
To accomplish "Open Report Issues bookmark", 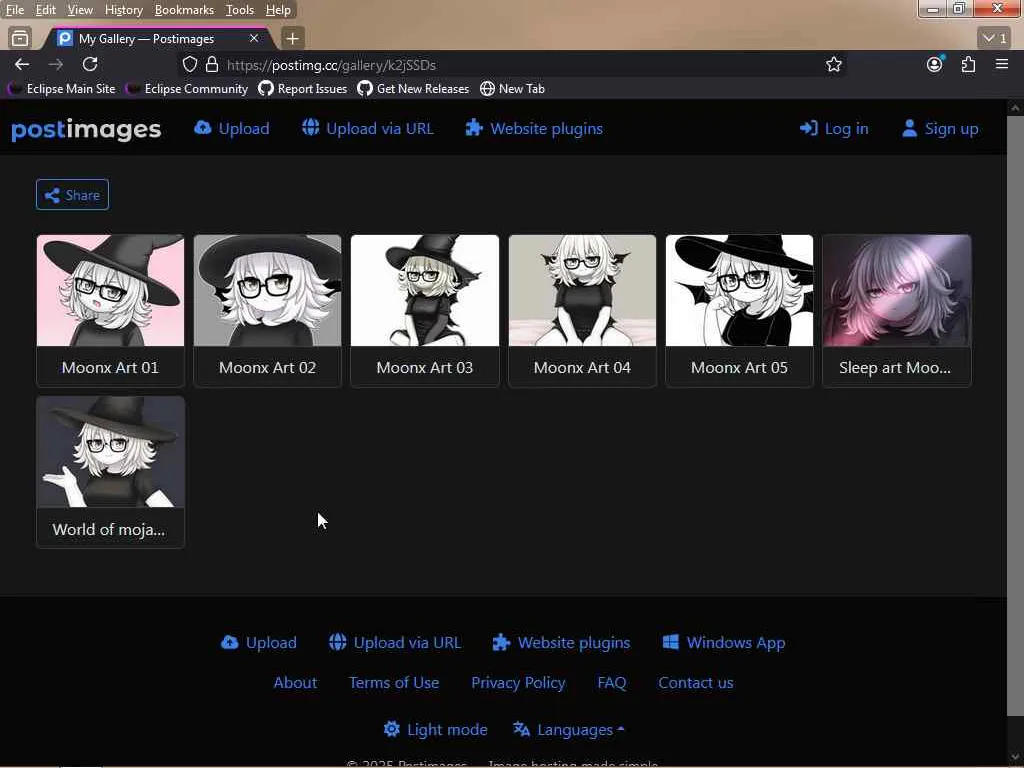I will point(303,89).
